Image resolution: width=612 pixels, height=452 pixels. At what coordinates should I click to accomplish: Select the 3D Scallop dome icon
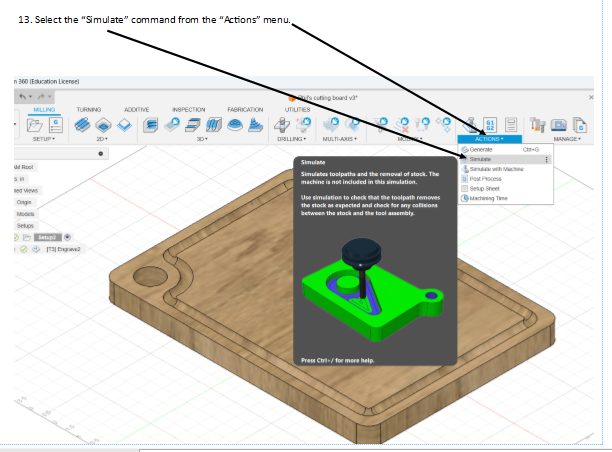235,125
